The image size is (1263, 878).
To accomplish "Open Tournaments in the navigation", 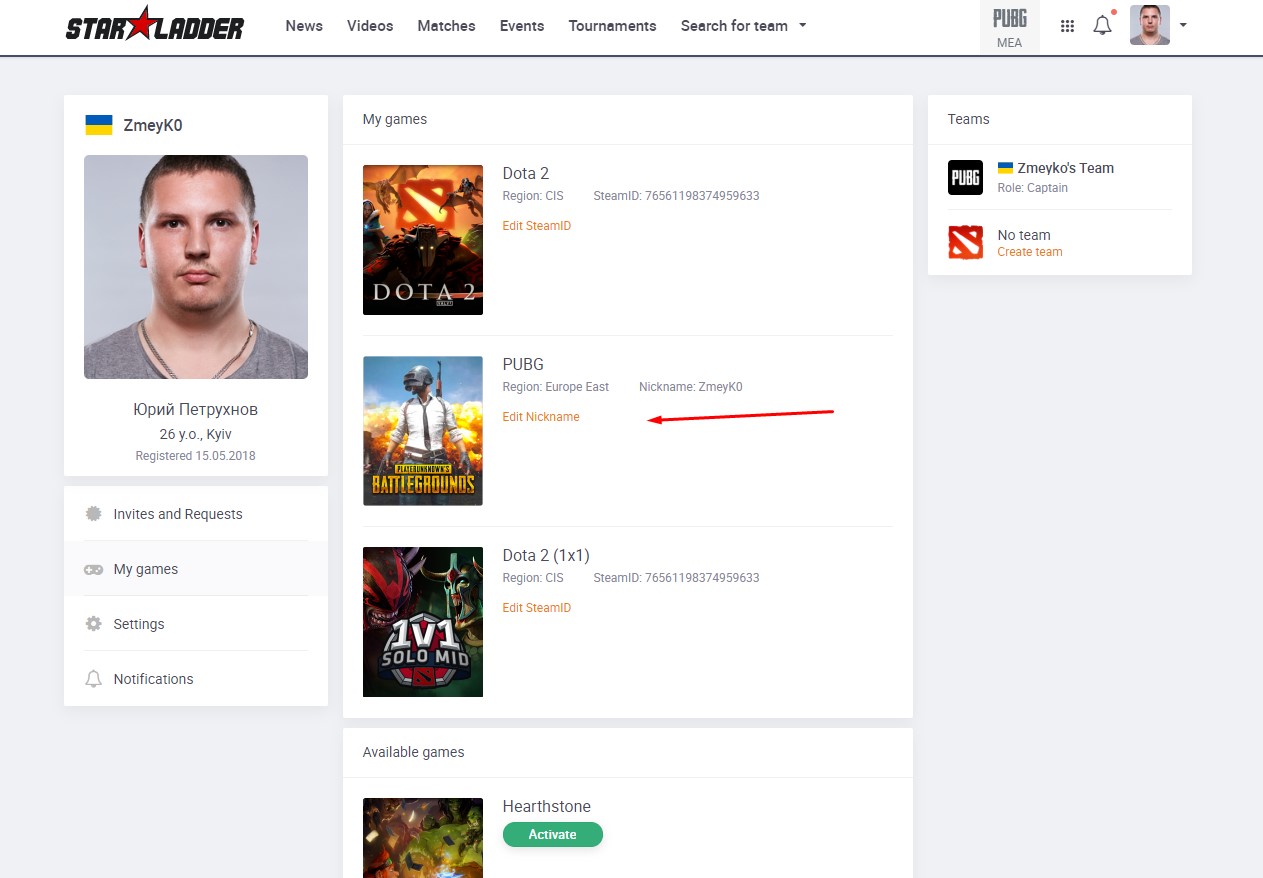I will (x=612, y=26).
